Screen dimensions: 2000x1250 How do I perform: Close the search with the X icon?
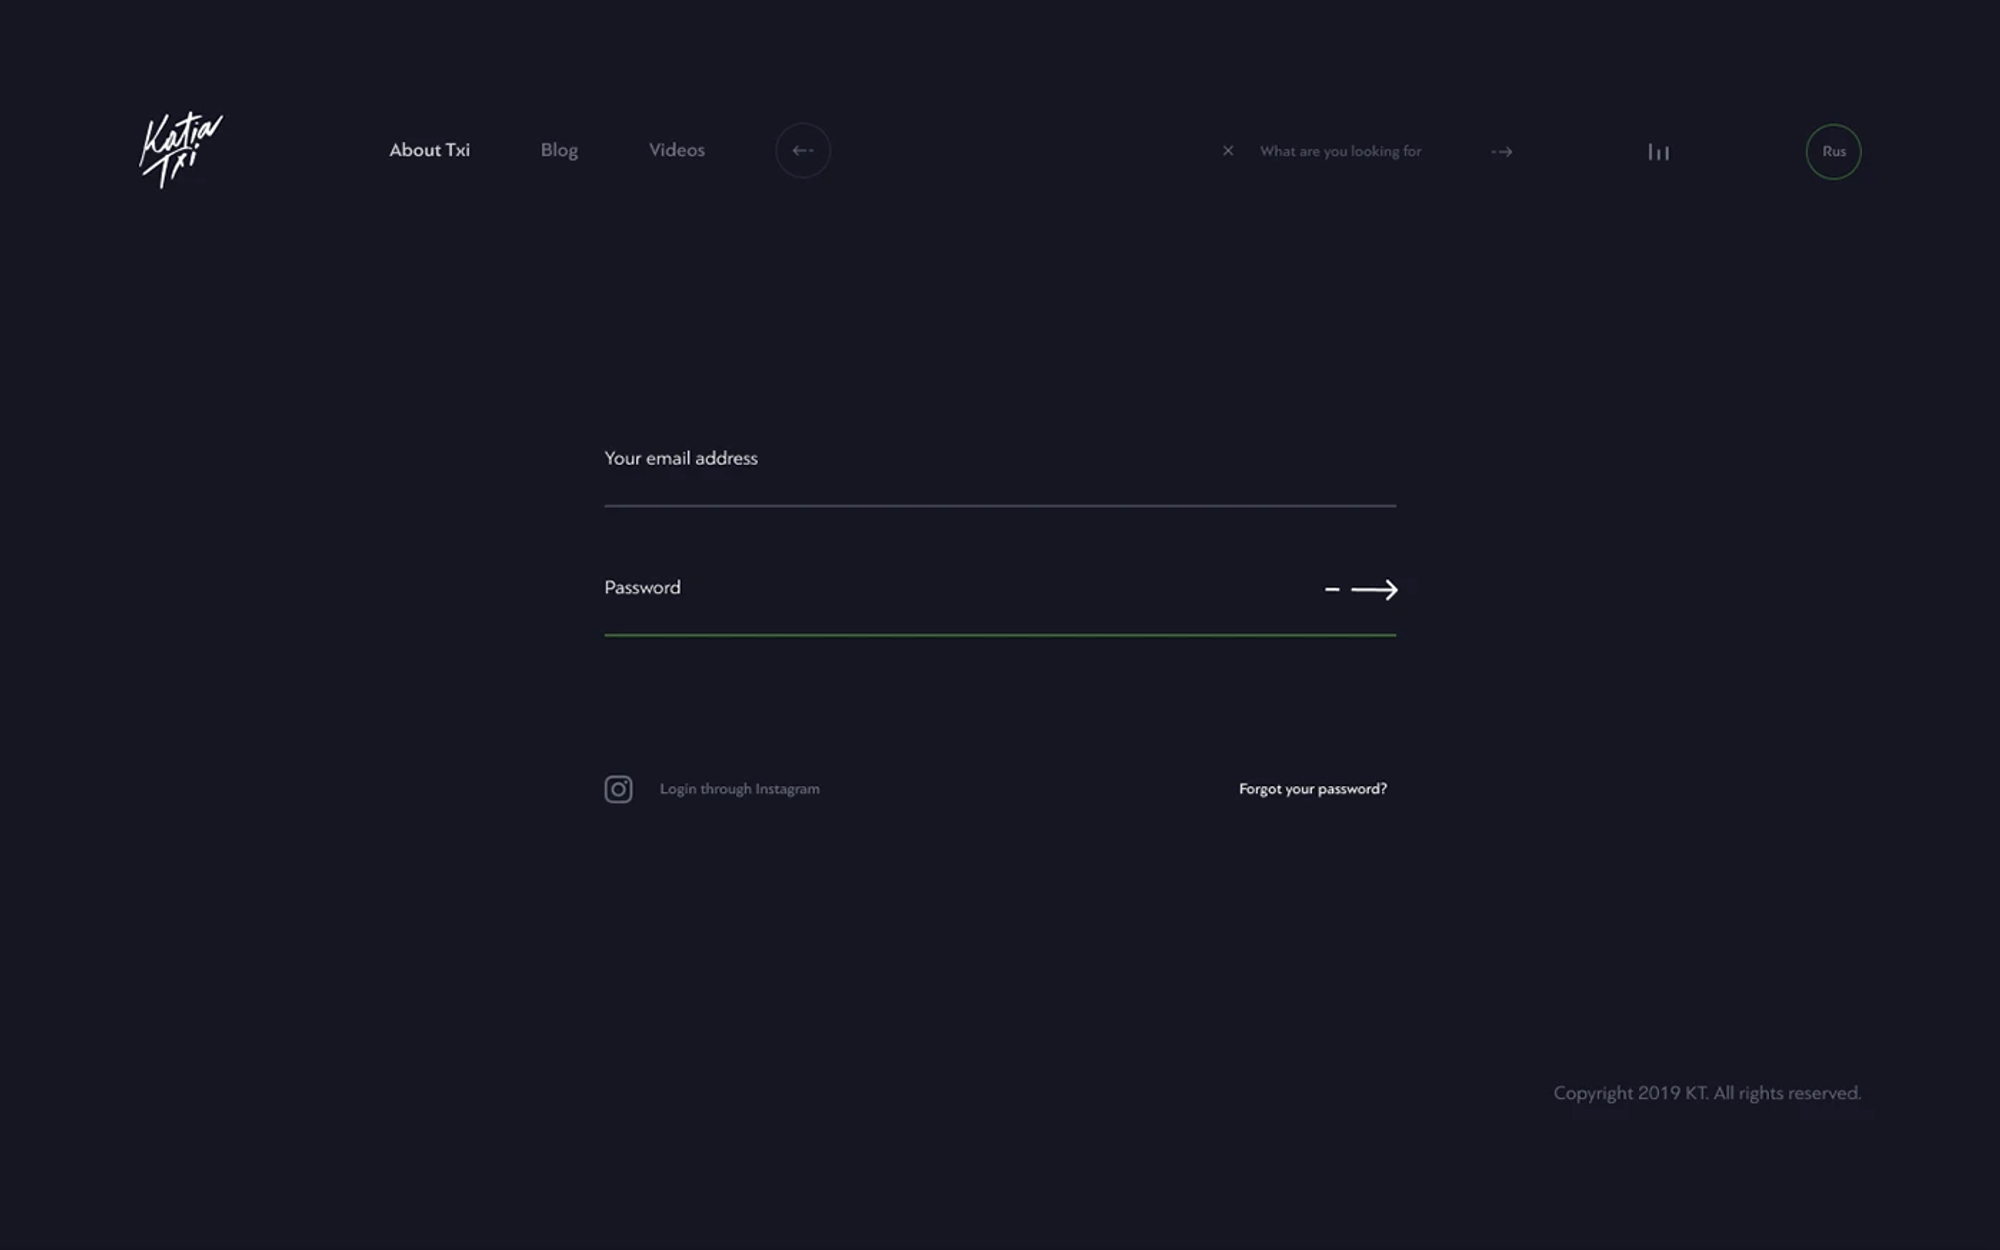tap(1228, 151)
